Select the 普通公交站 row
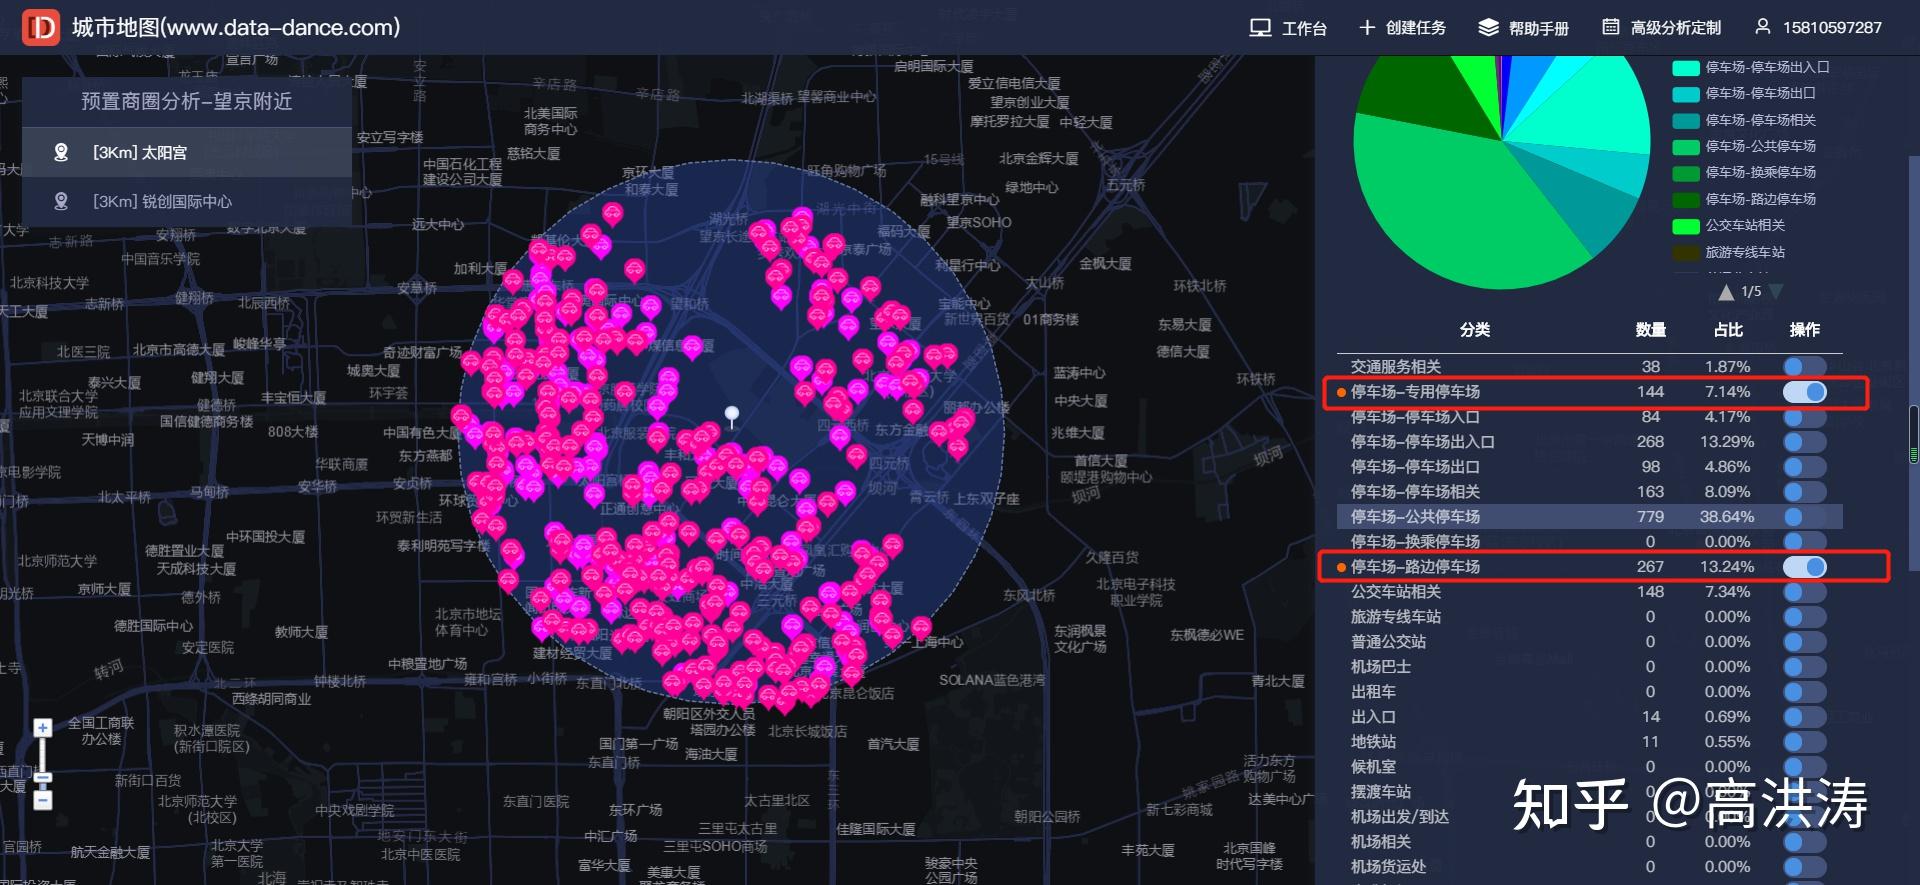 1589,642
